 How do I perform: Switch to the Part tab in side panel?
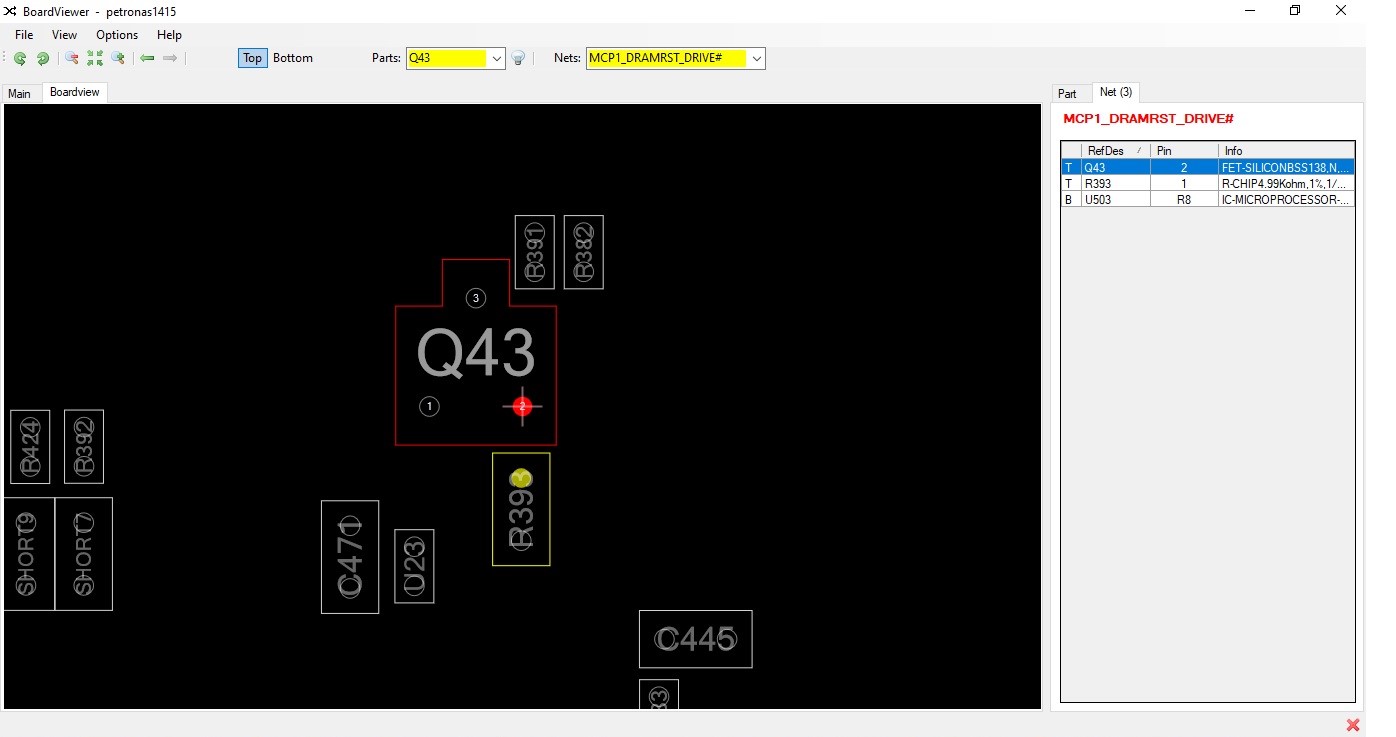click(x=1068, y=93)
